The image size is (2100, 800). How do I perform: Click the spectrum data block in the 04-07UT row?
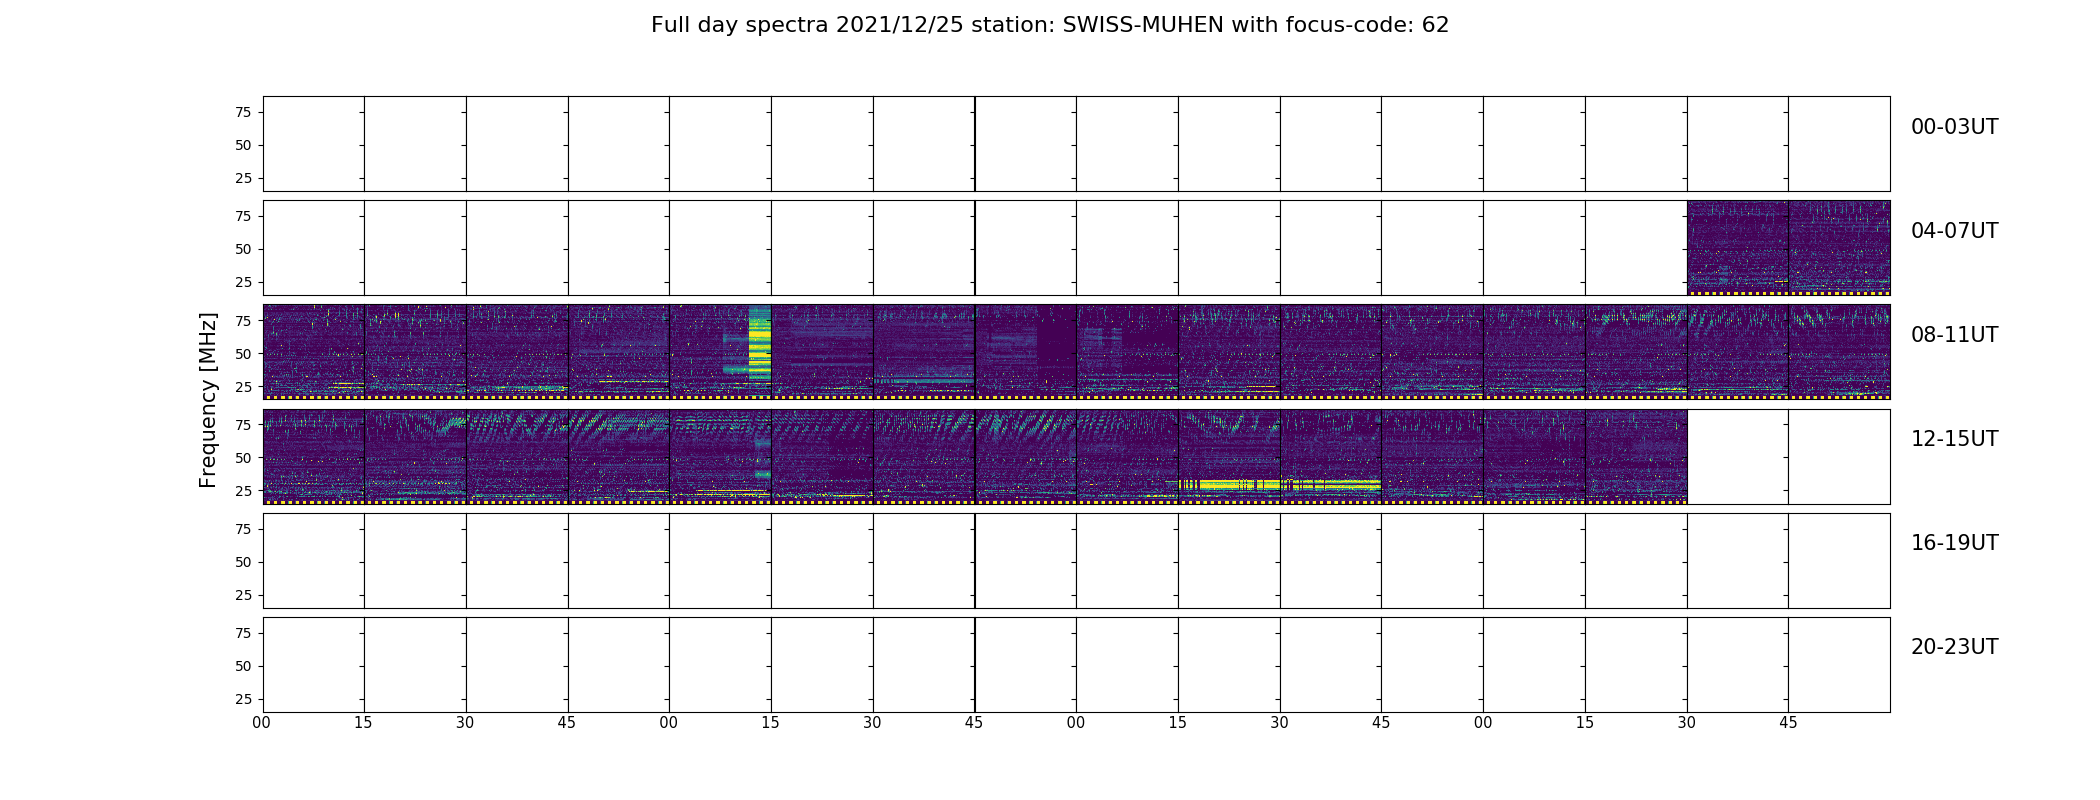[x=1788, y=247]
